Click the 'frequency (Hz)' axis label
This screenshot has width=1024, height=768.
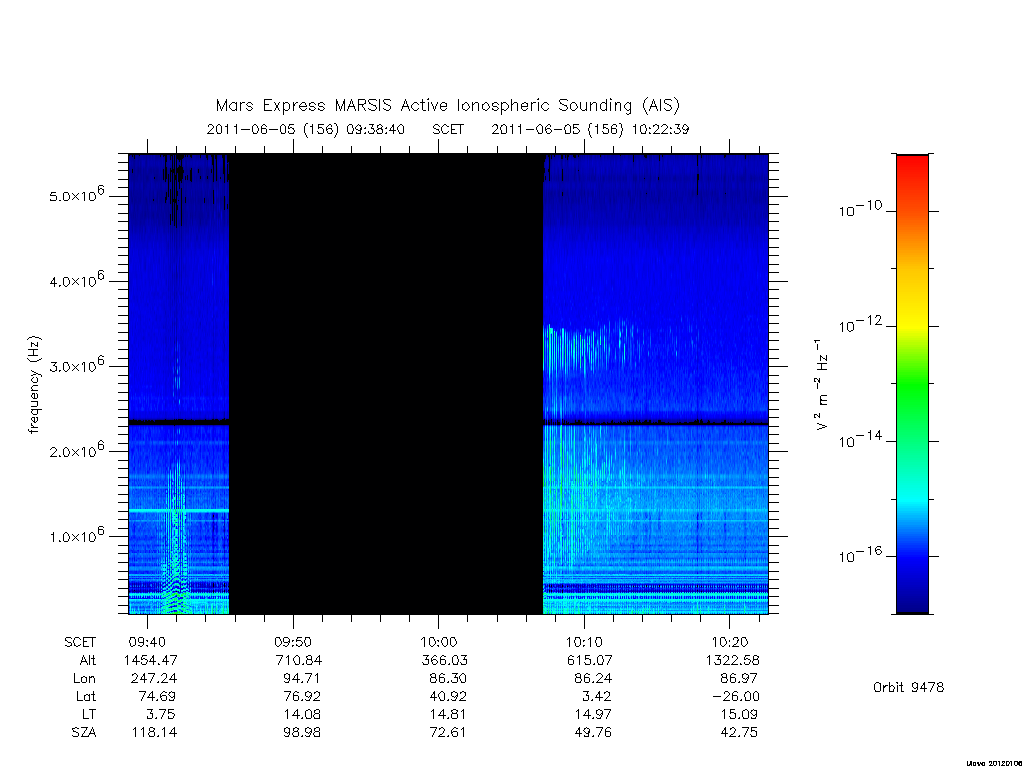[x=35, y=385]
